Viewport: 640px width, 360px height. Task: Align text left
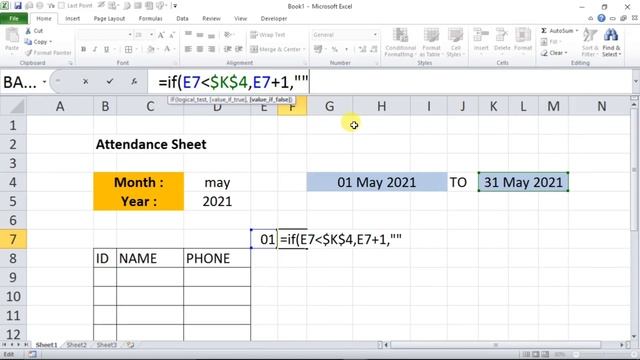click(188, 49)
